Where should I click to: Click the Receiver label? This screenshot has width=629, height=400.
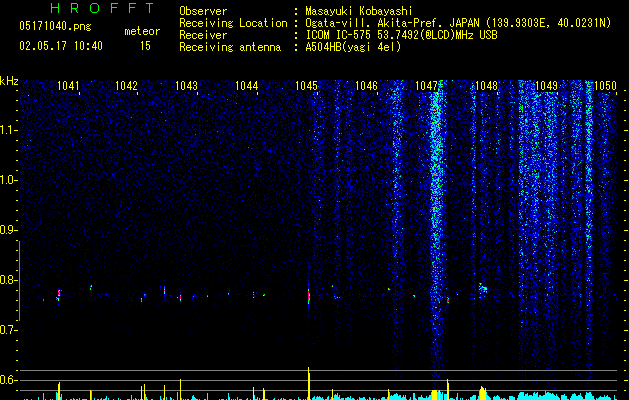coord(203,35)
